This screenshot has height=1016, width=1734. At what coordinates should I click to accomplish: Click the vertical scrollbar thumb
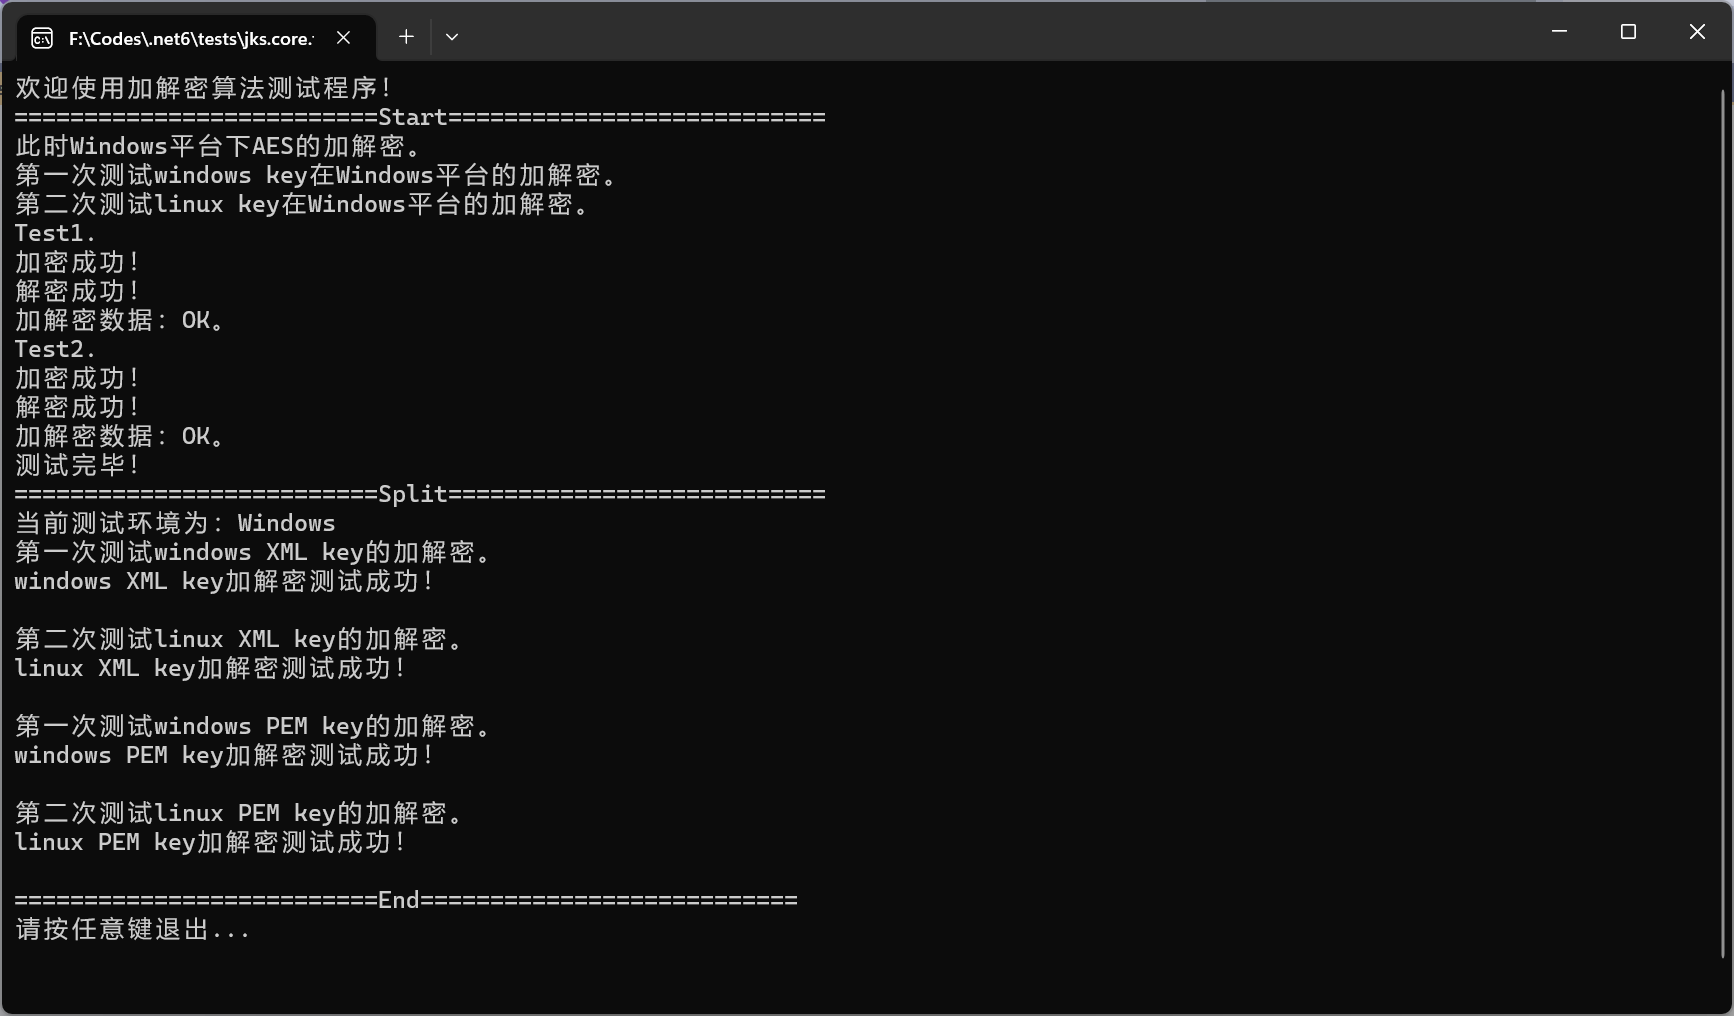click(1723, 520)
